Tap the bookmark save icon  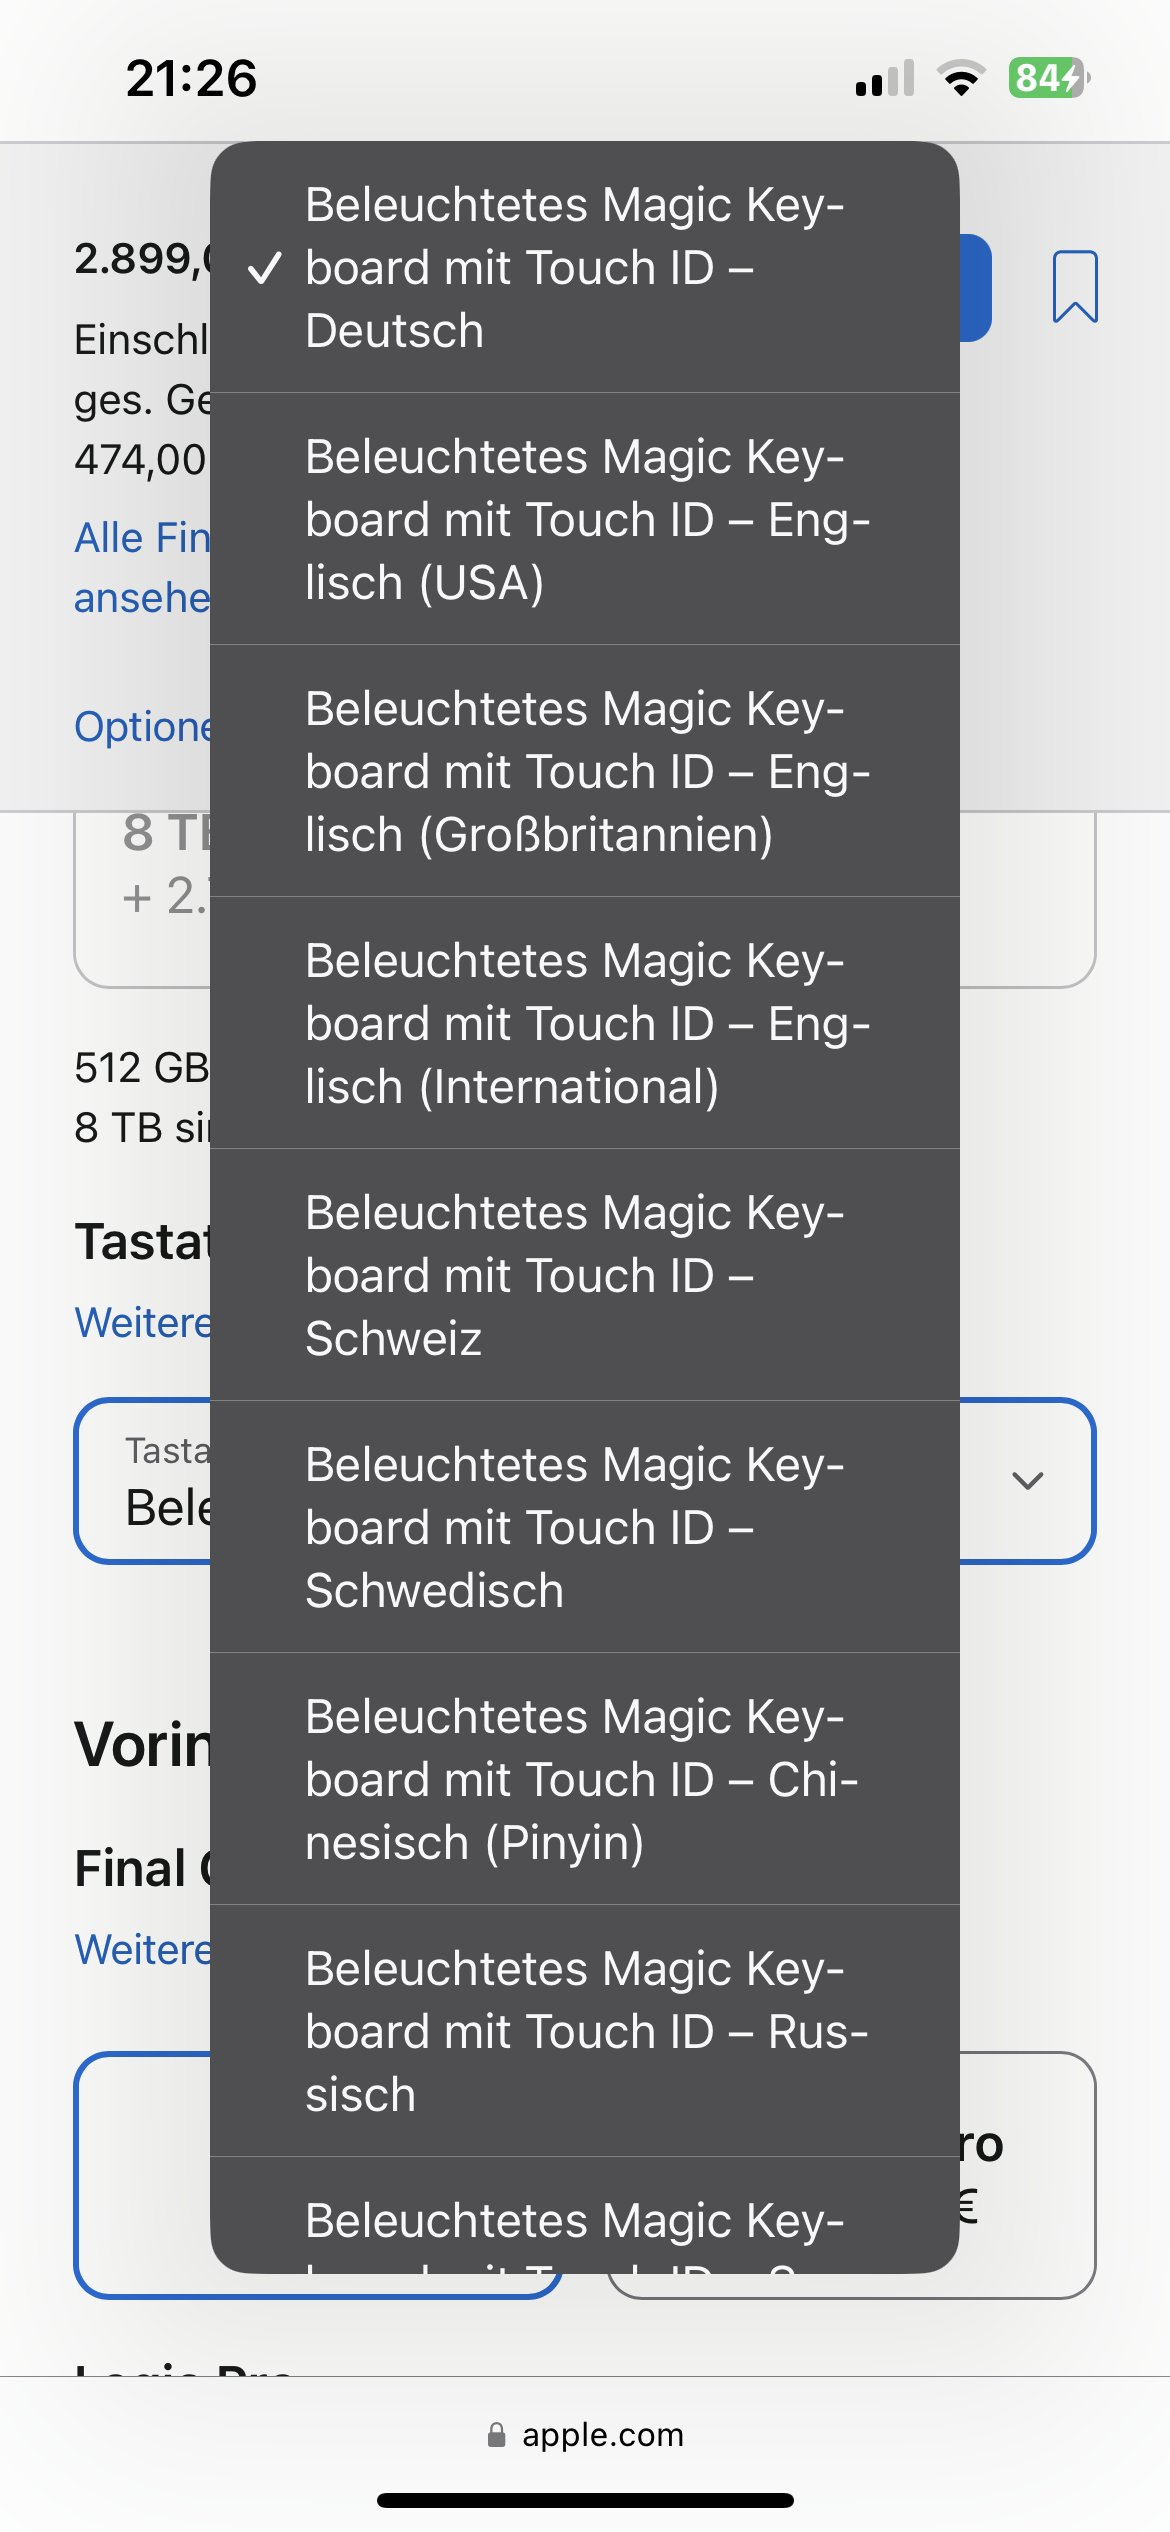point(1075,287)
